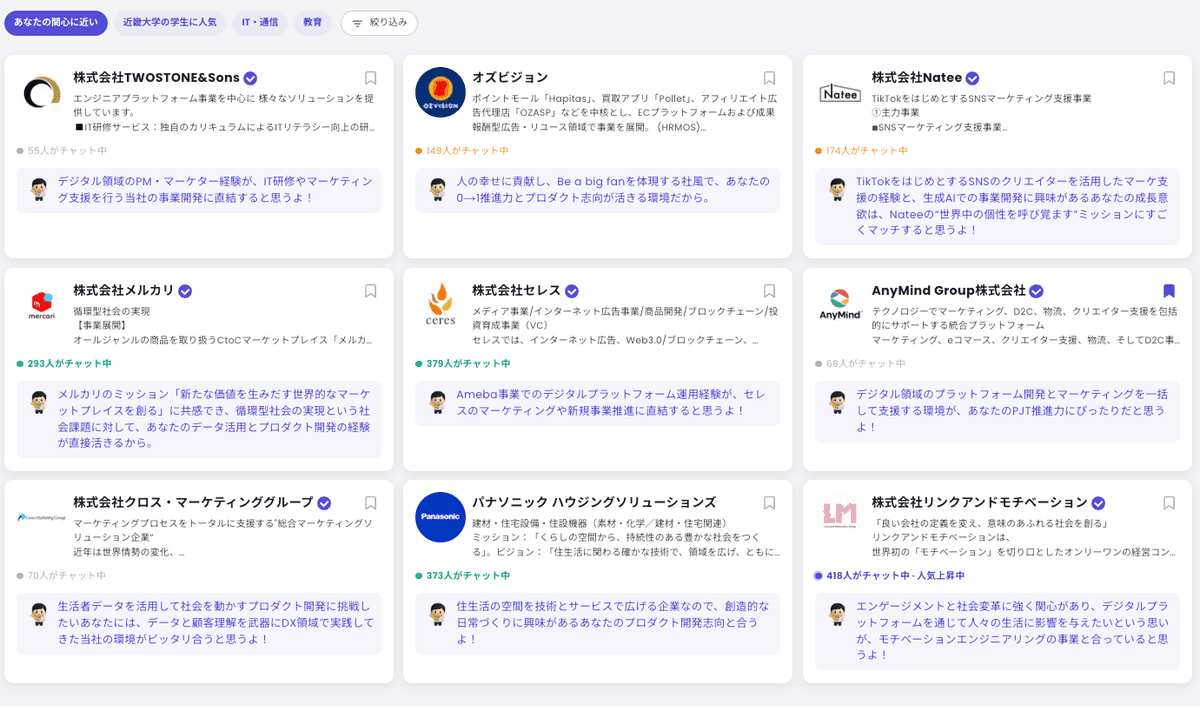This screenshot has height=706, width=1200.
Task: Click the verified badge next to 株式会社メルカリ
Action: click(x=183, y=290)
